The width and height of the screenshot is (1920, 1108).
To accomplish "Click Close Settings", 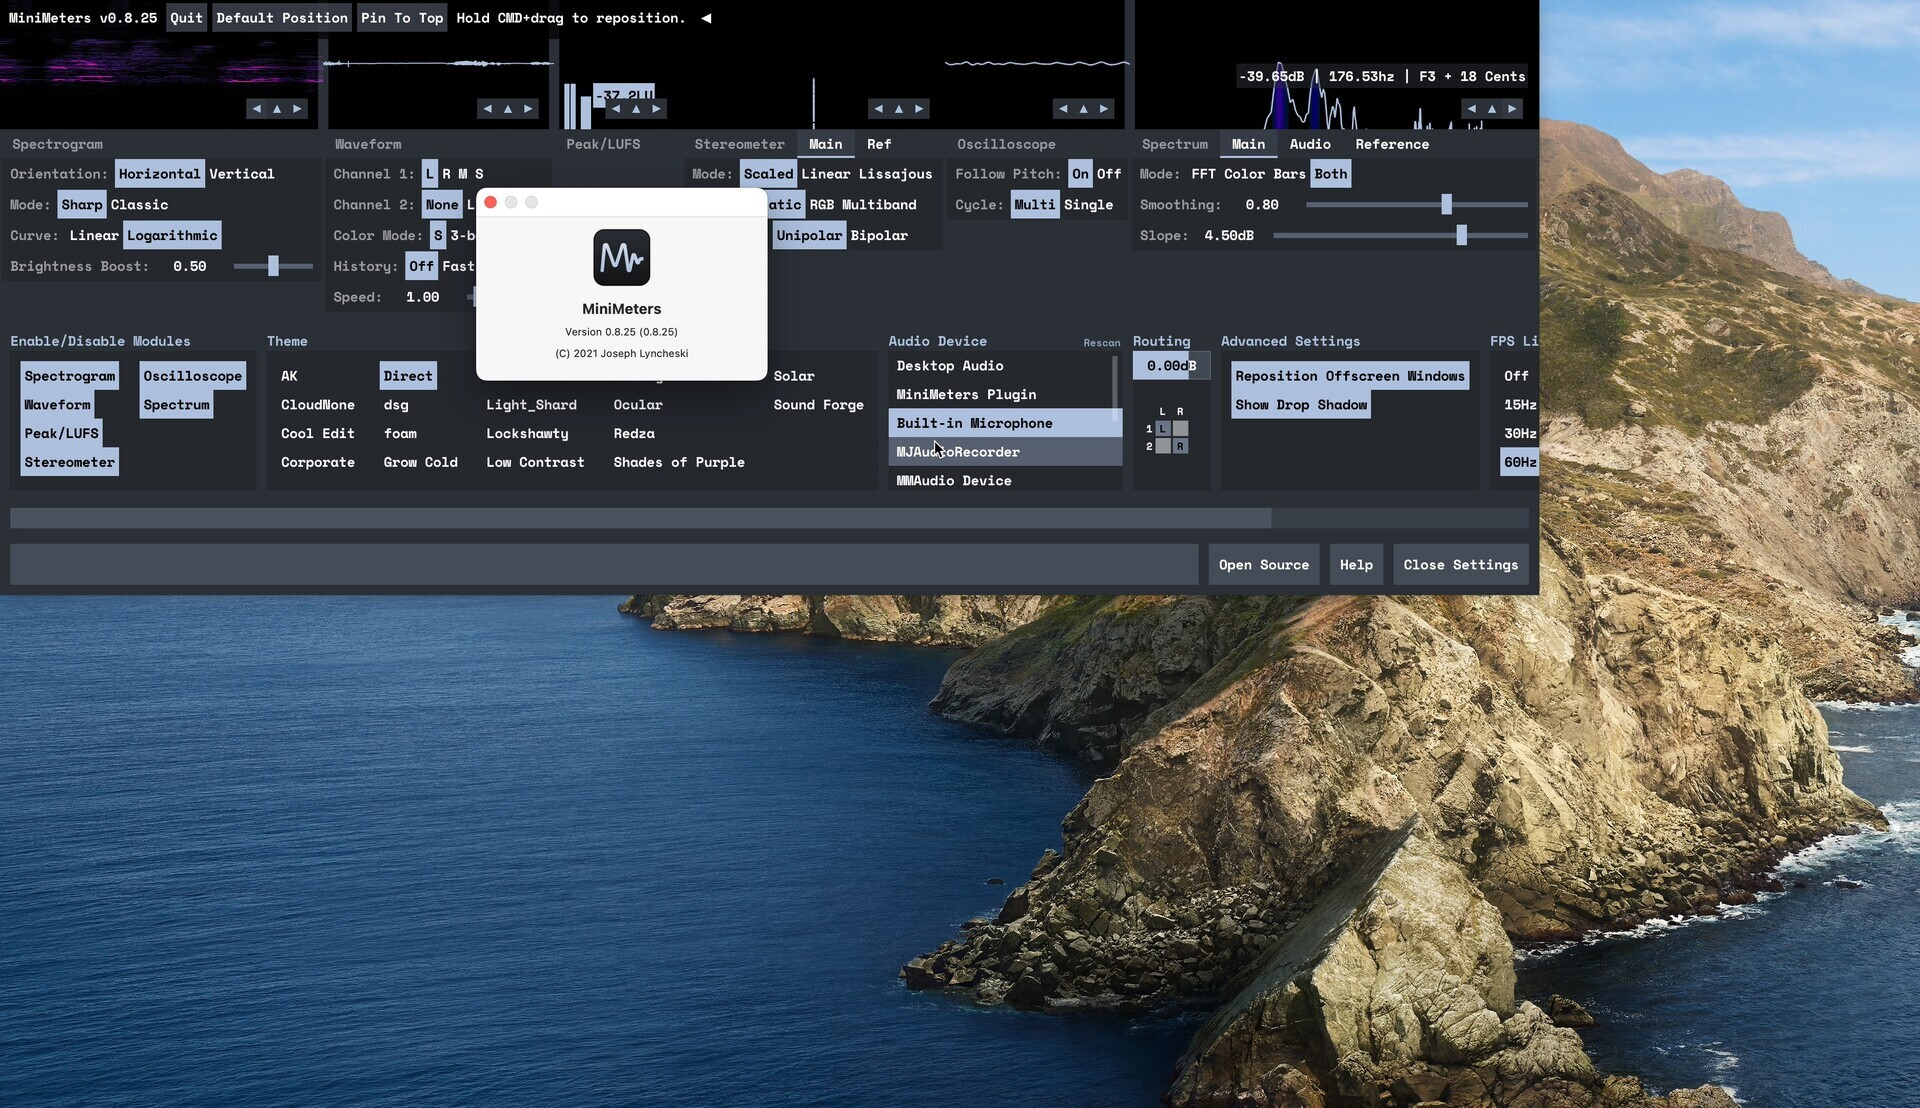I will tap(1460, 565).
